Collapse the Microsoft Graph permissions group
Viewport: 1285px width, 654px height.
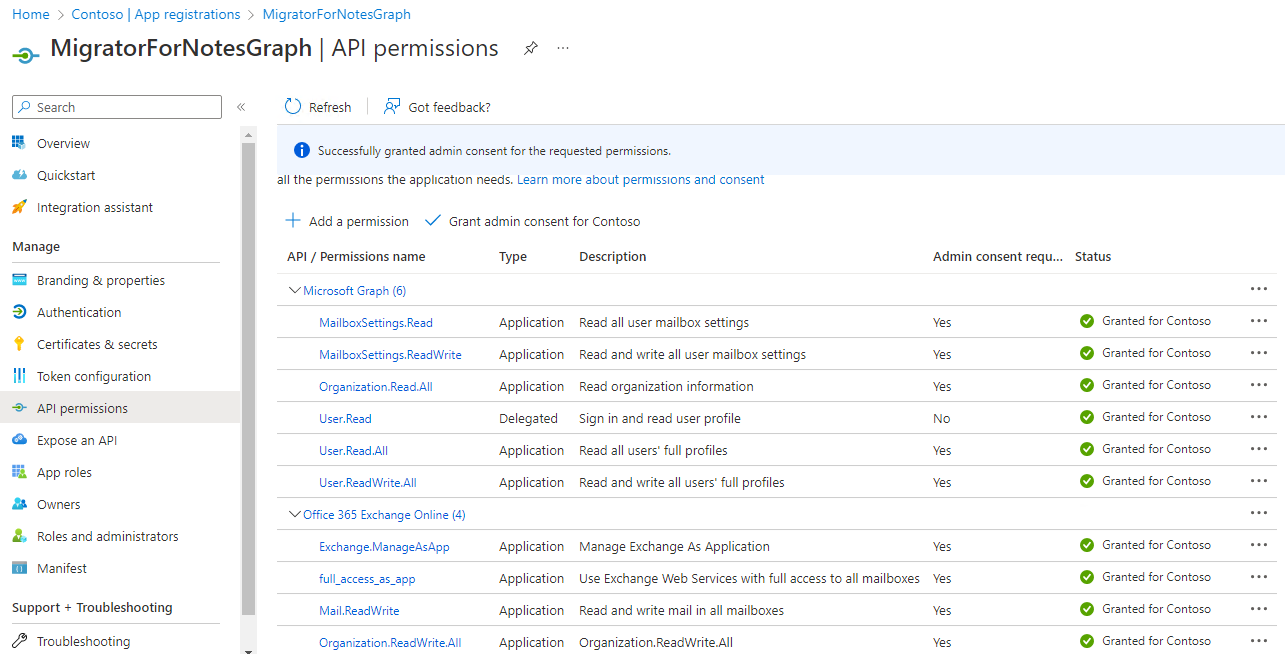point(294,290)
